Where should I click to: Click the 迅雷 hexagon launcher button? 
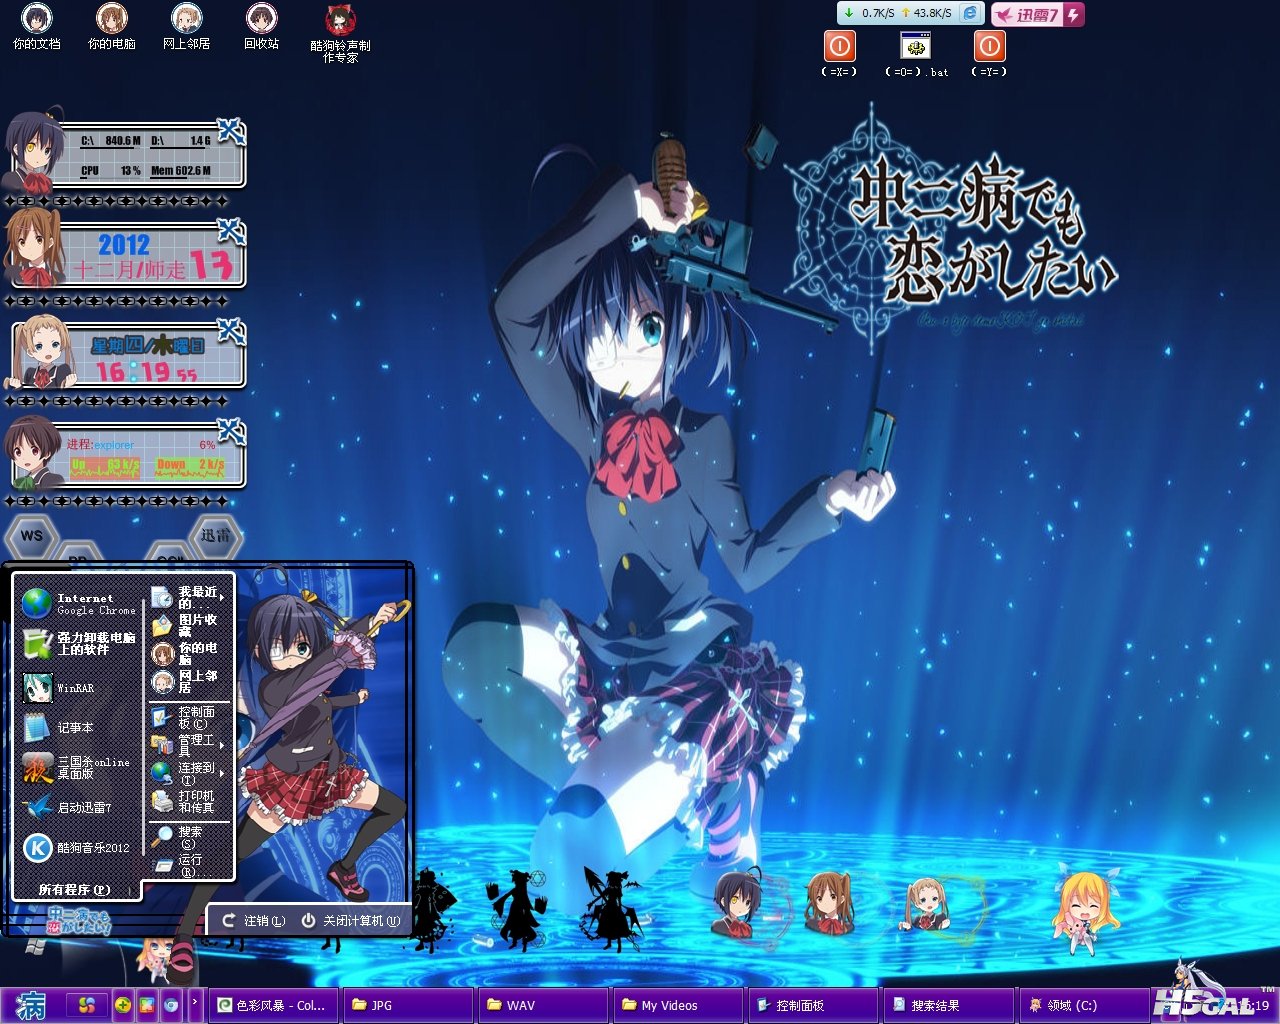point(215,536)
